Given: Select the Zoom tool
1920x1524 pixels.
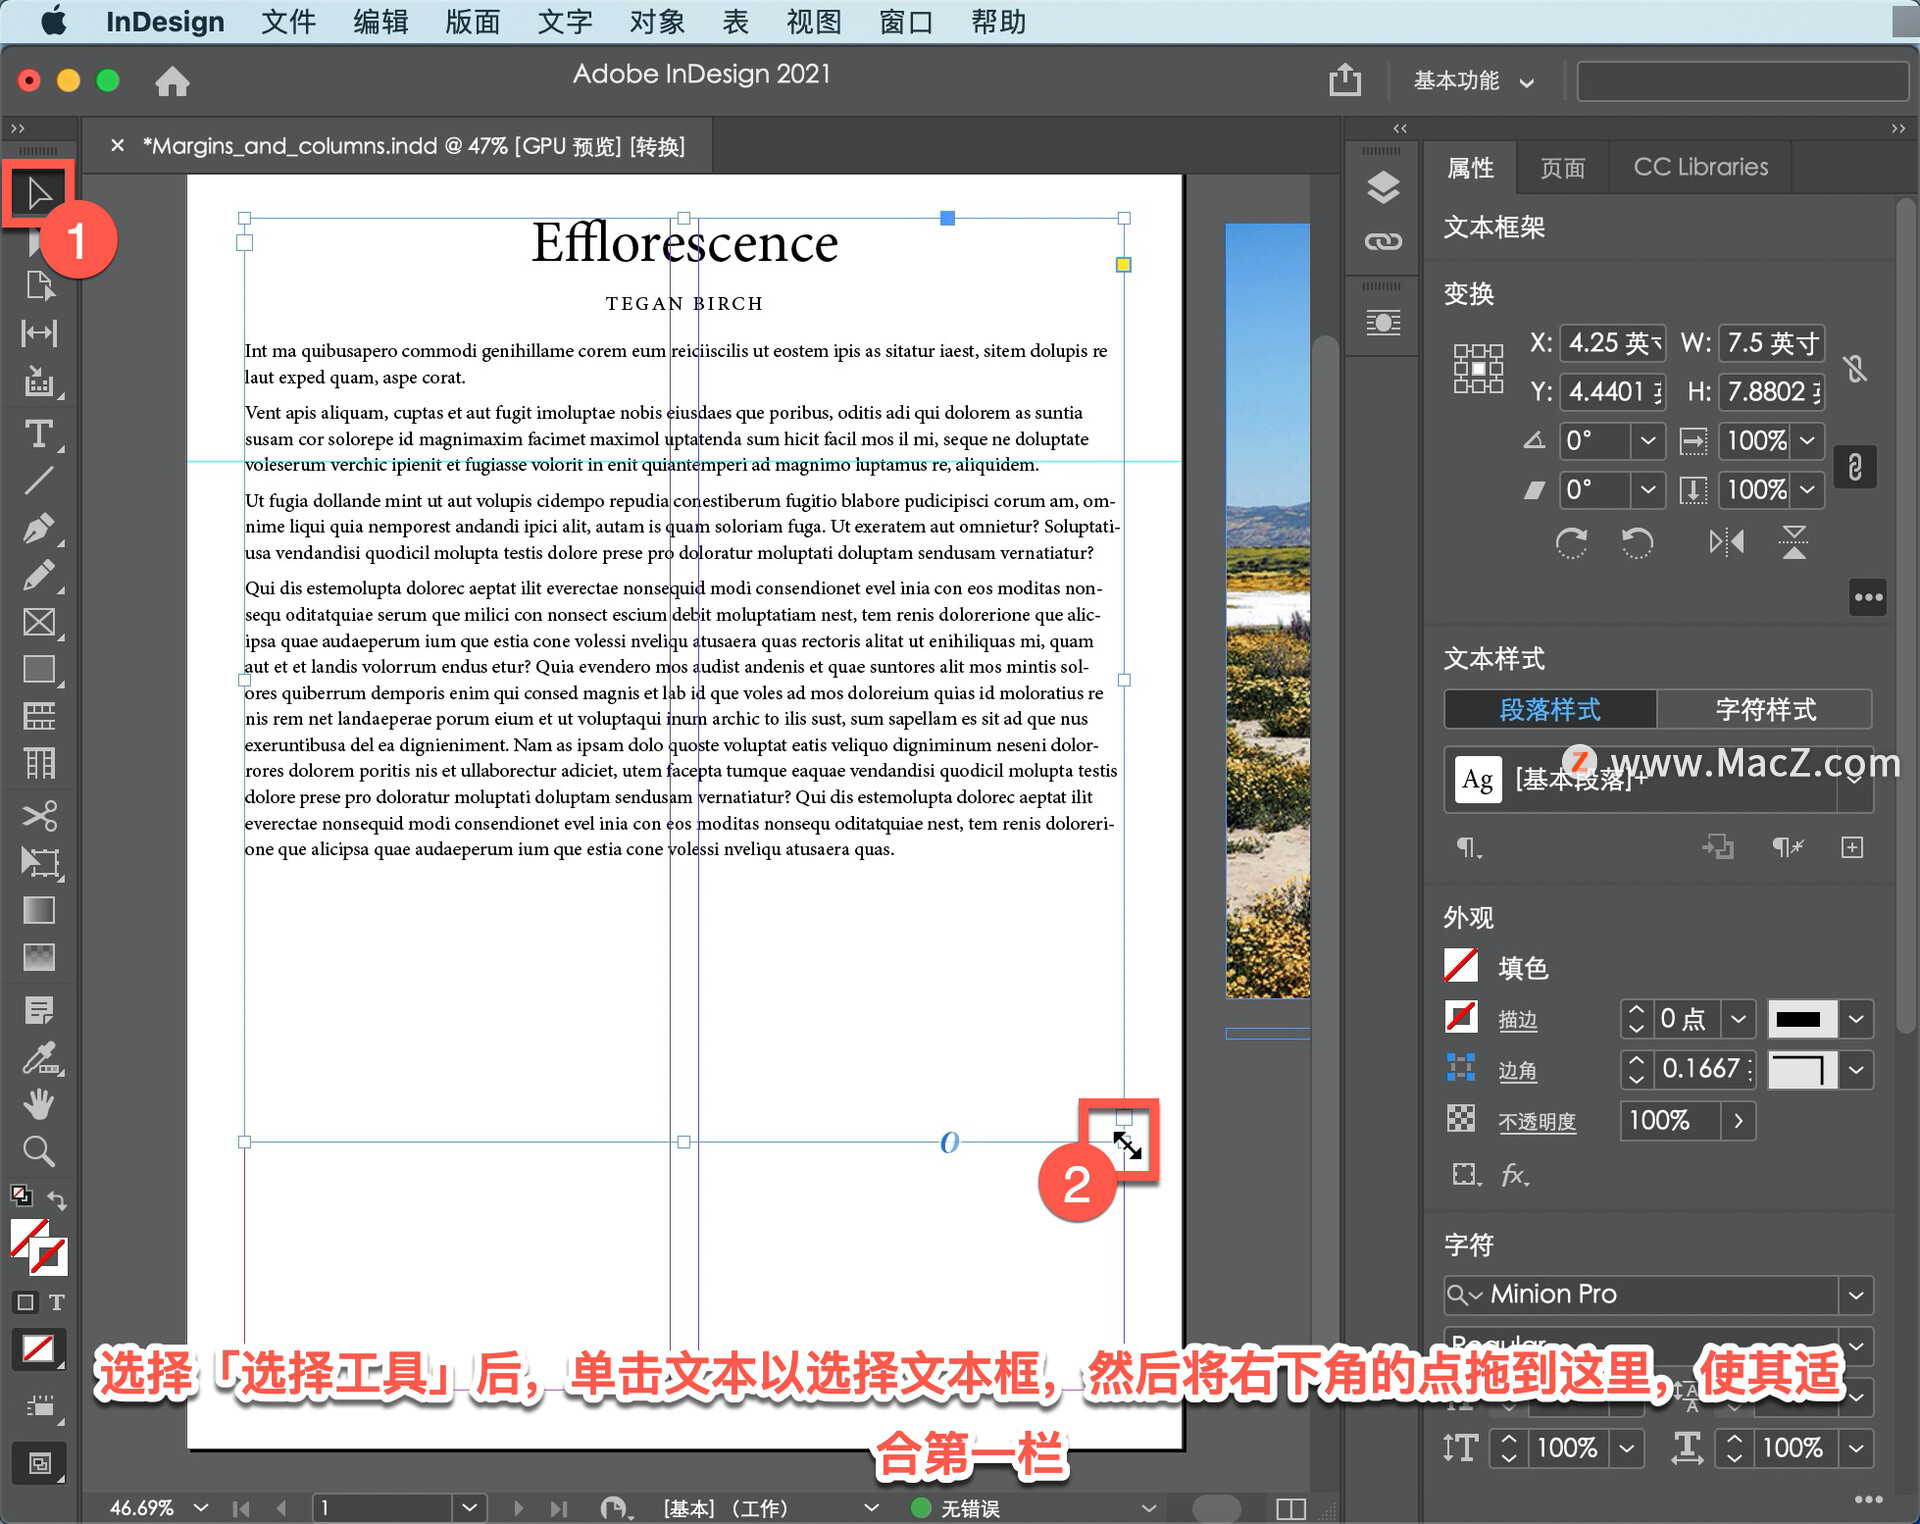Looking at the screenshot, I should [39, 1151].
